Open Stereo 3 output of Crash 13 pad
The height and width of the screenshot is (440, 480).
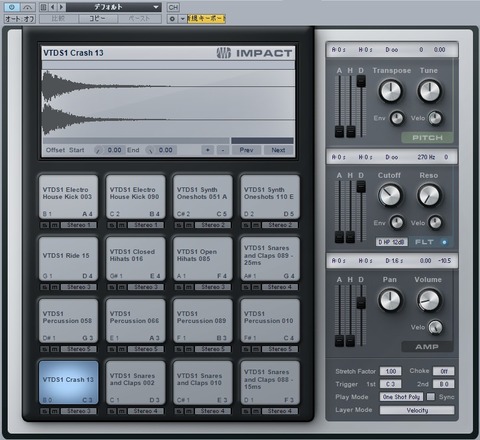pos(79,411)
